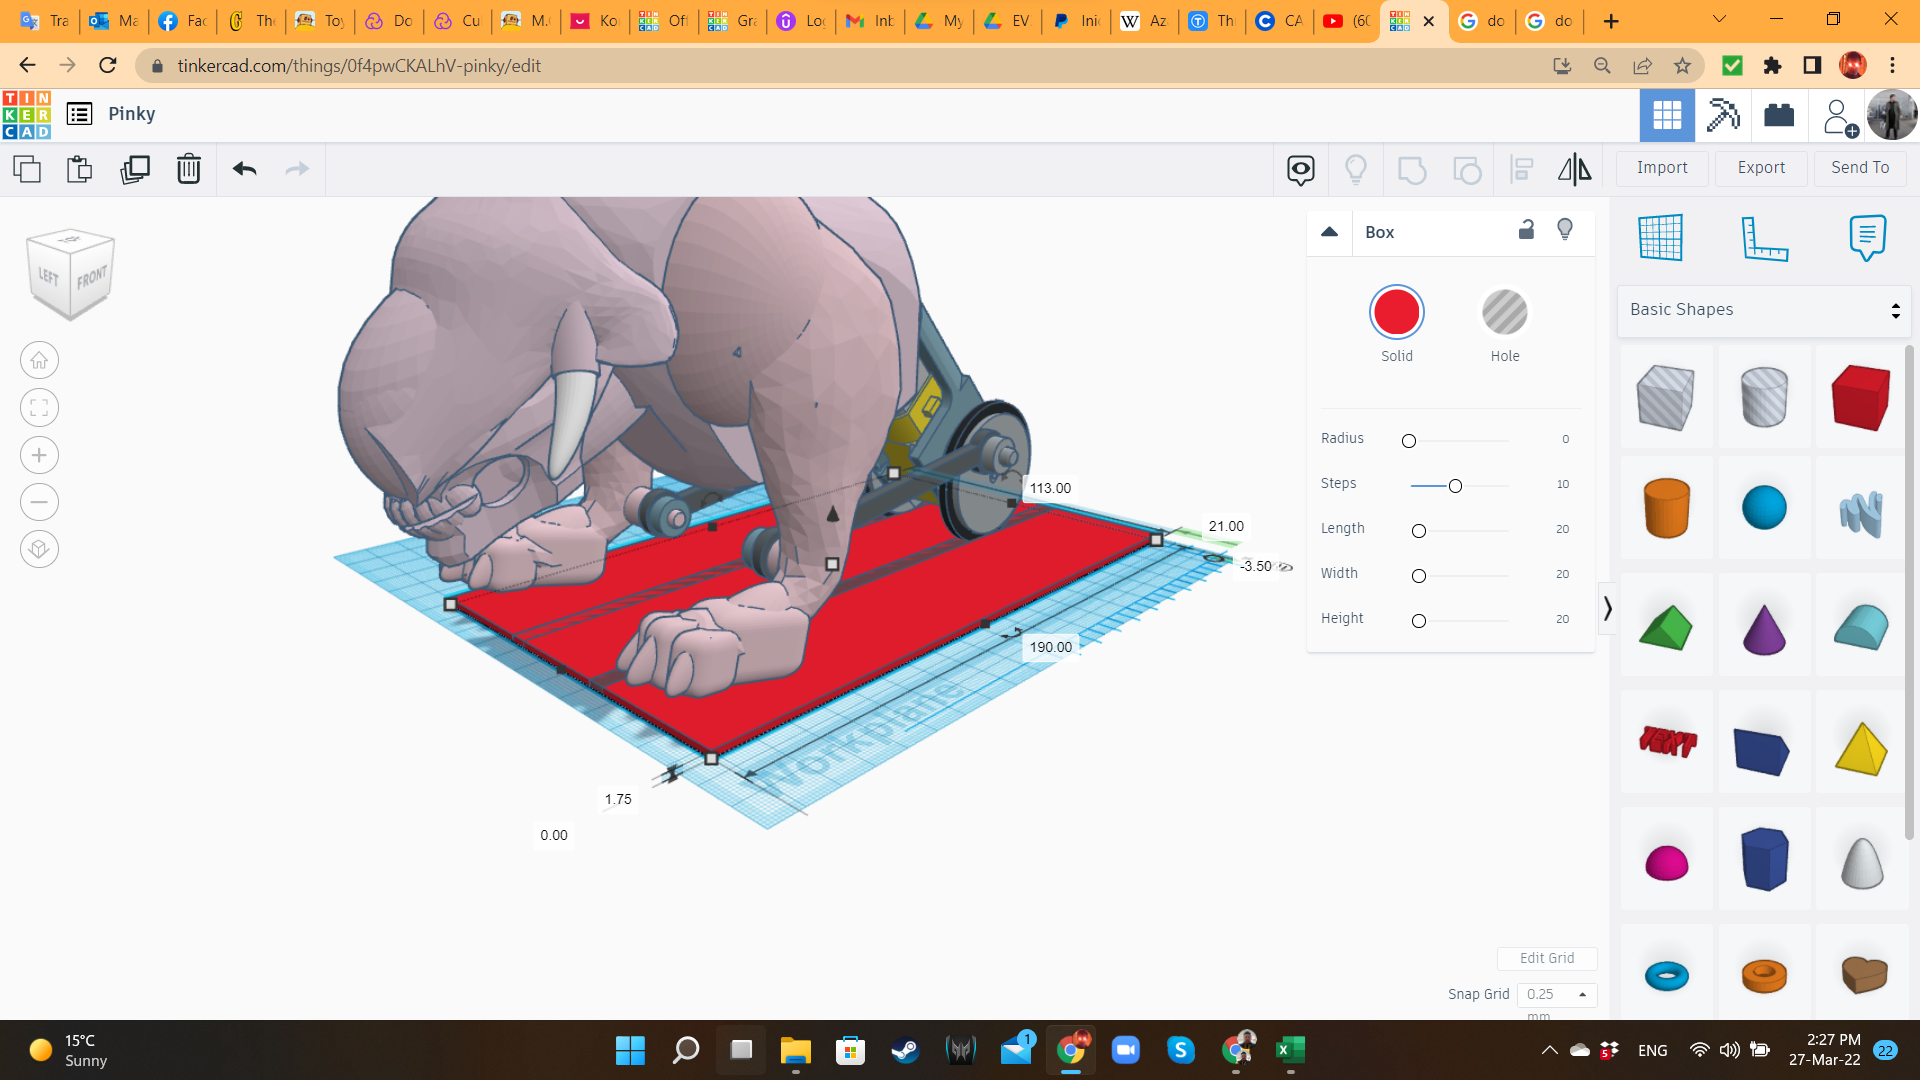
Task: Toggle the lock editing padlock
Action: 1526,230
